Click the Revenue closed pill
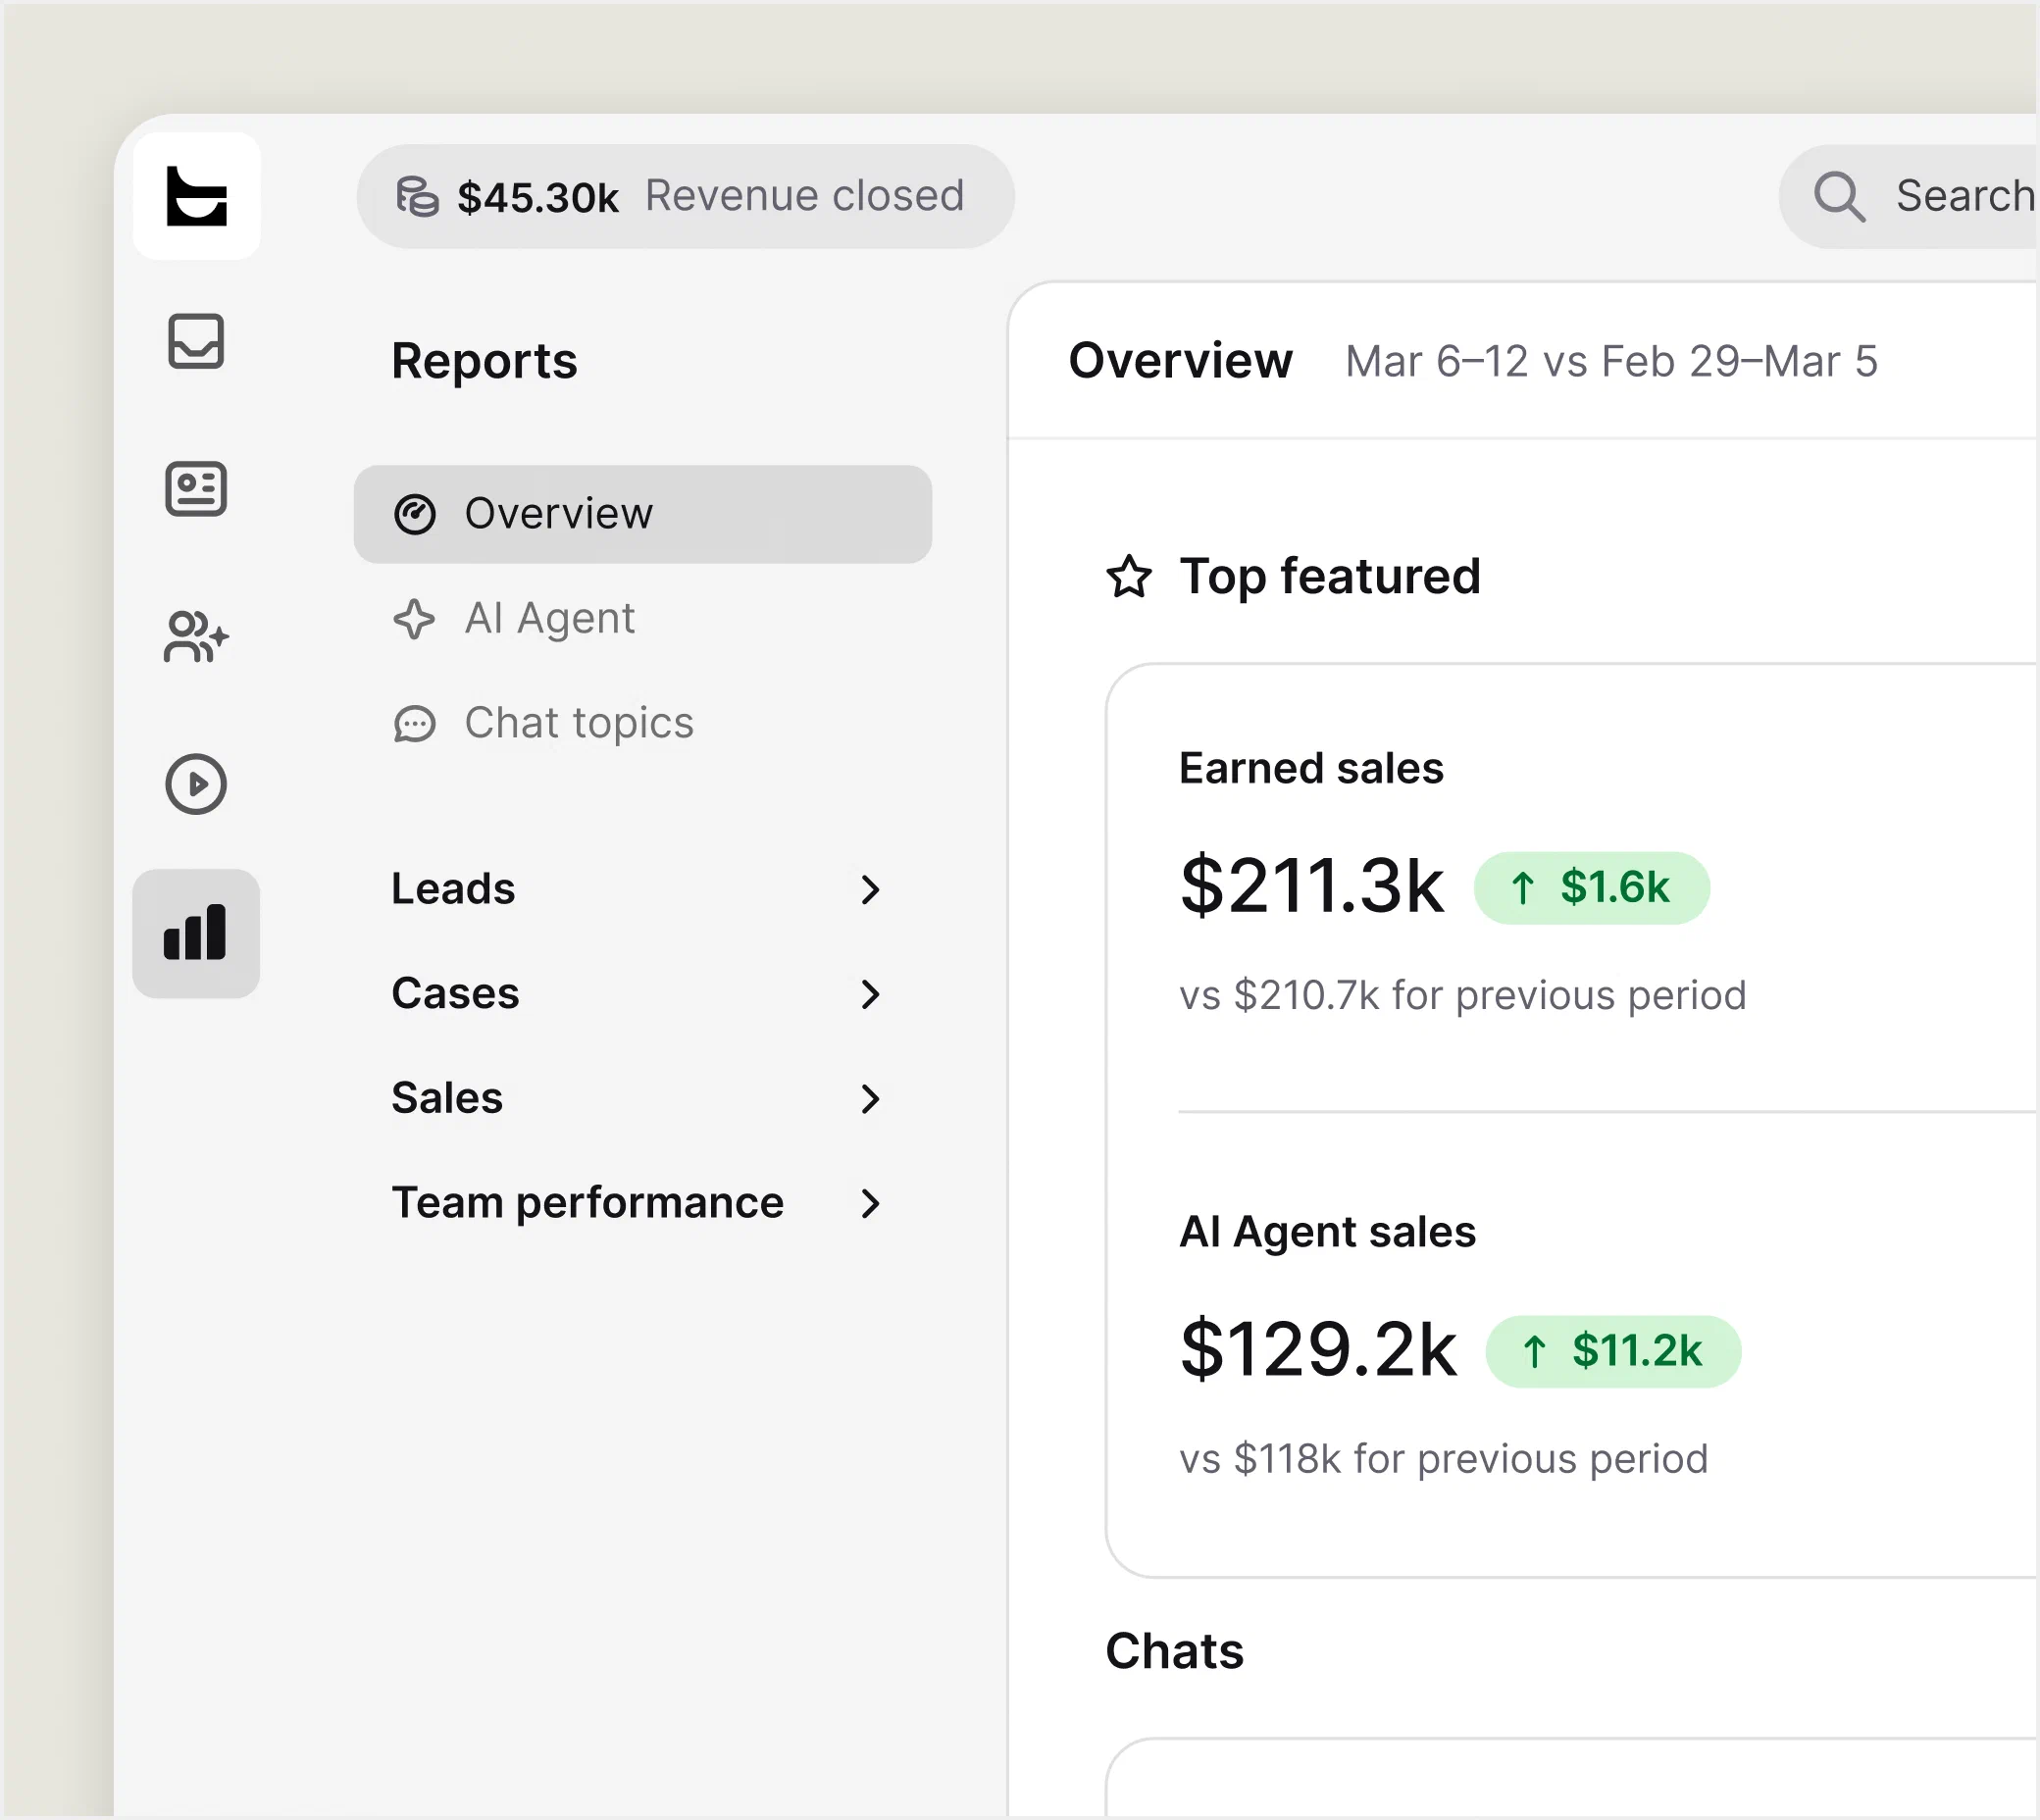2040x1820 pixels. [x=685, y=196]
